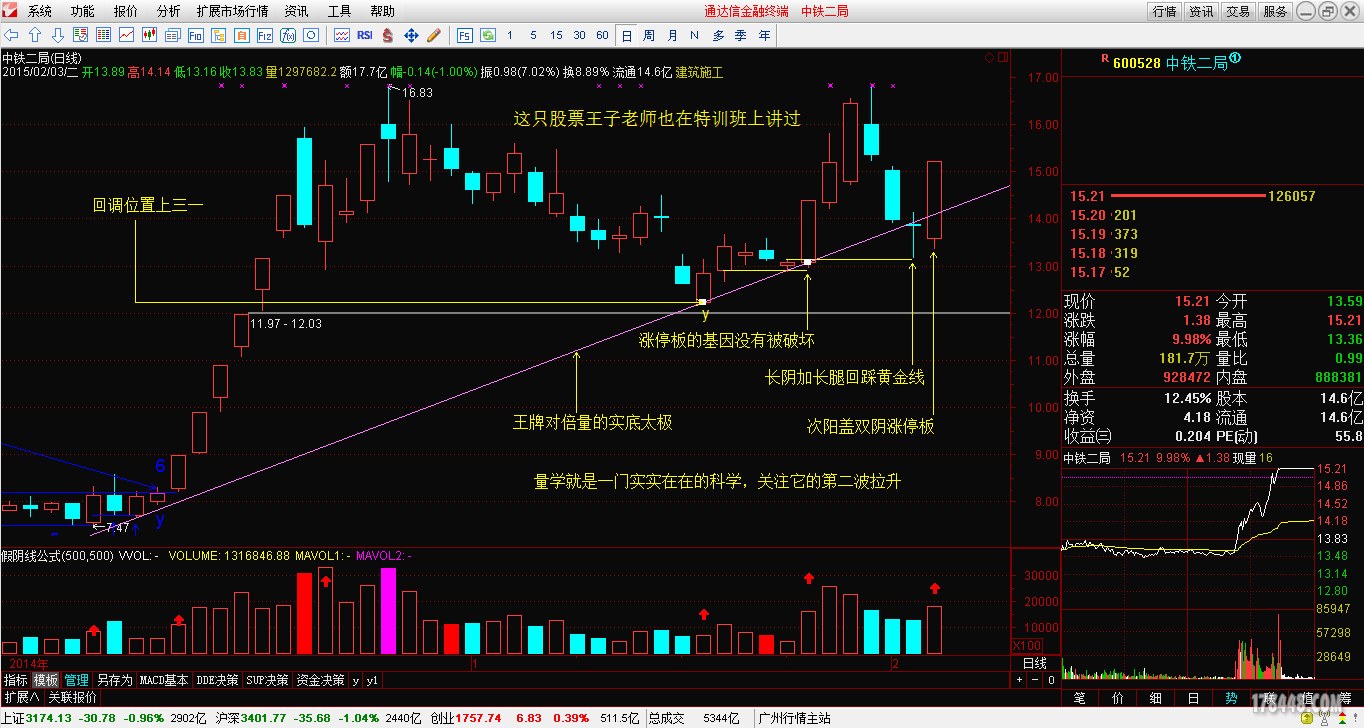Click 另存为 save-as tab
Screen dimensions: 1364x728
(x=114, y=680)
